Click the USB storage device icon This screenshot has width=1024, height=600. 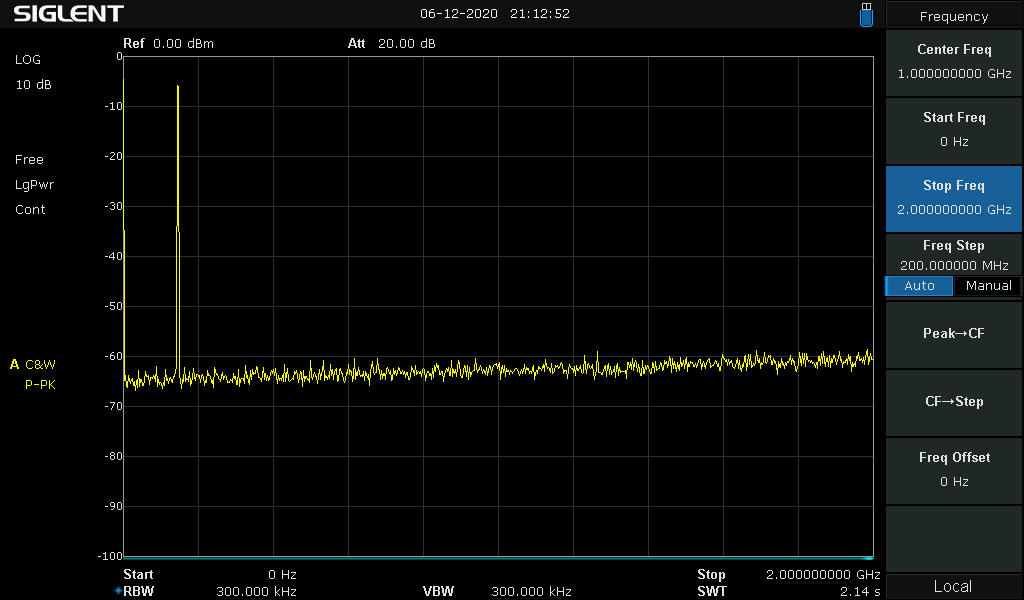[866, 14]
